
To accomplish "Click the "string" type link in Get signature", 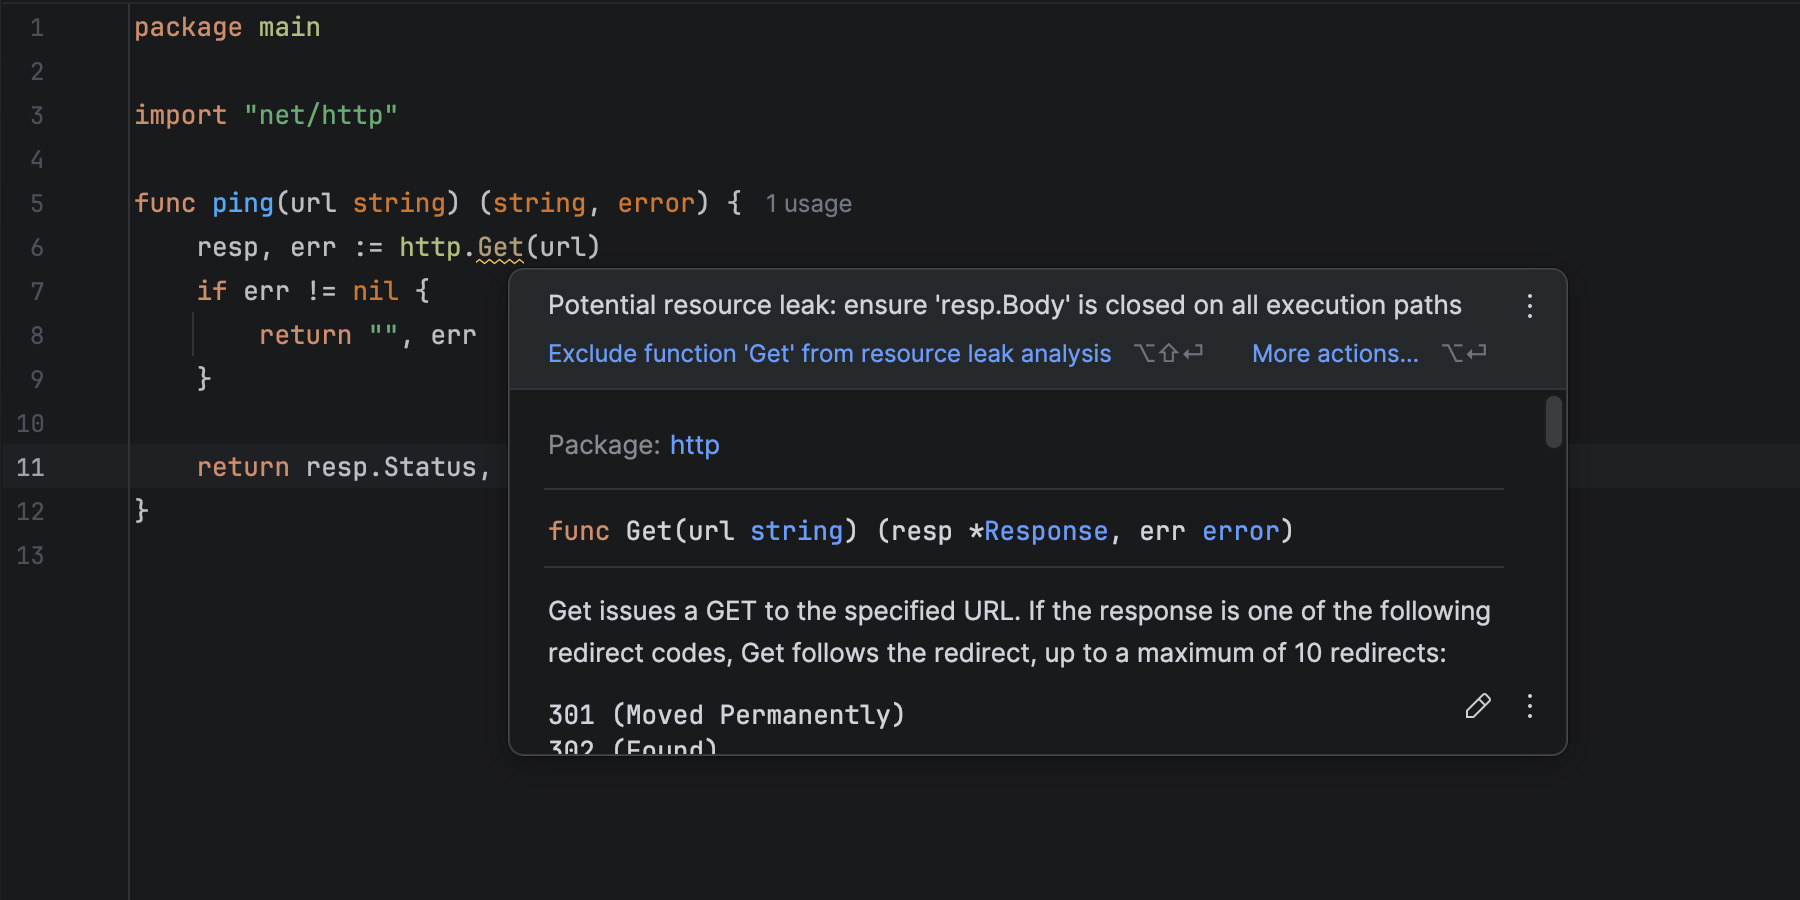I will tap(796, 531).
